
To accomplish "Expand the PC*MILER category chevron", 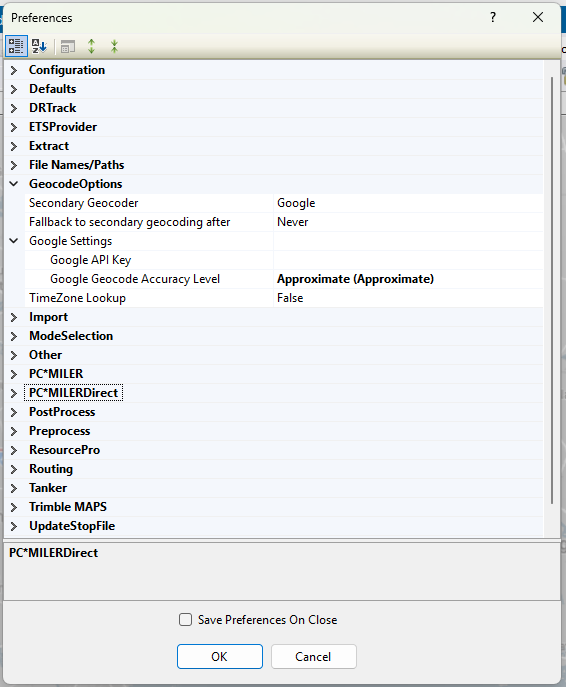I will pos(14,374).
